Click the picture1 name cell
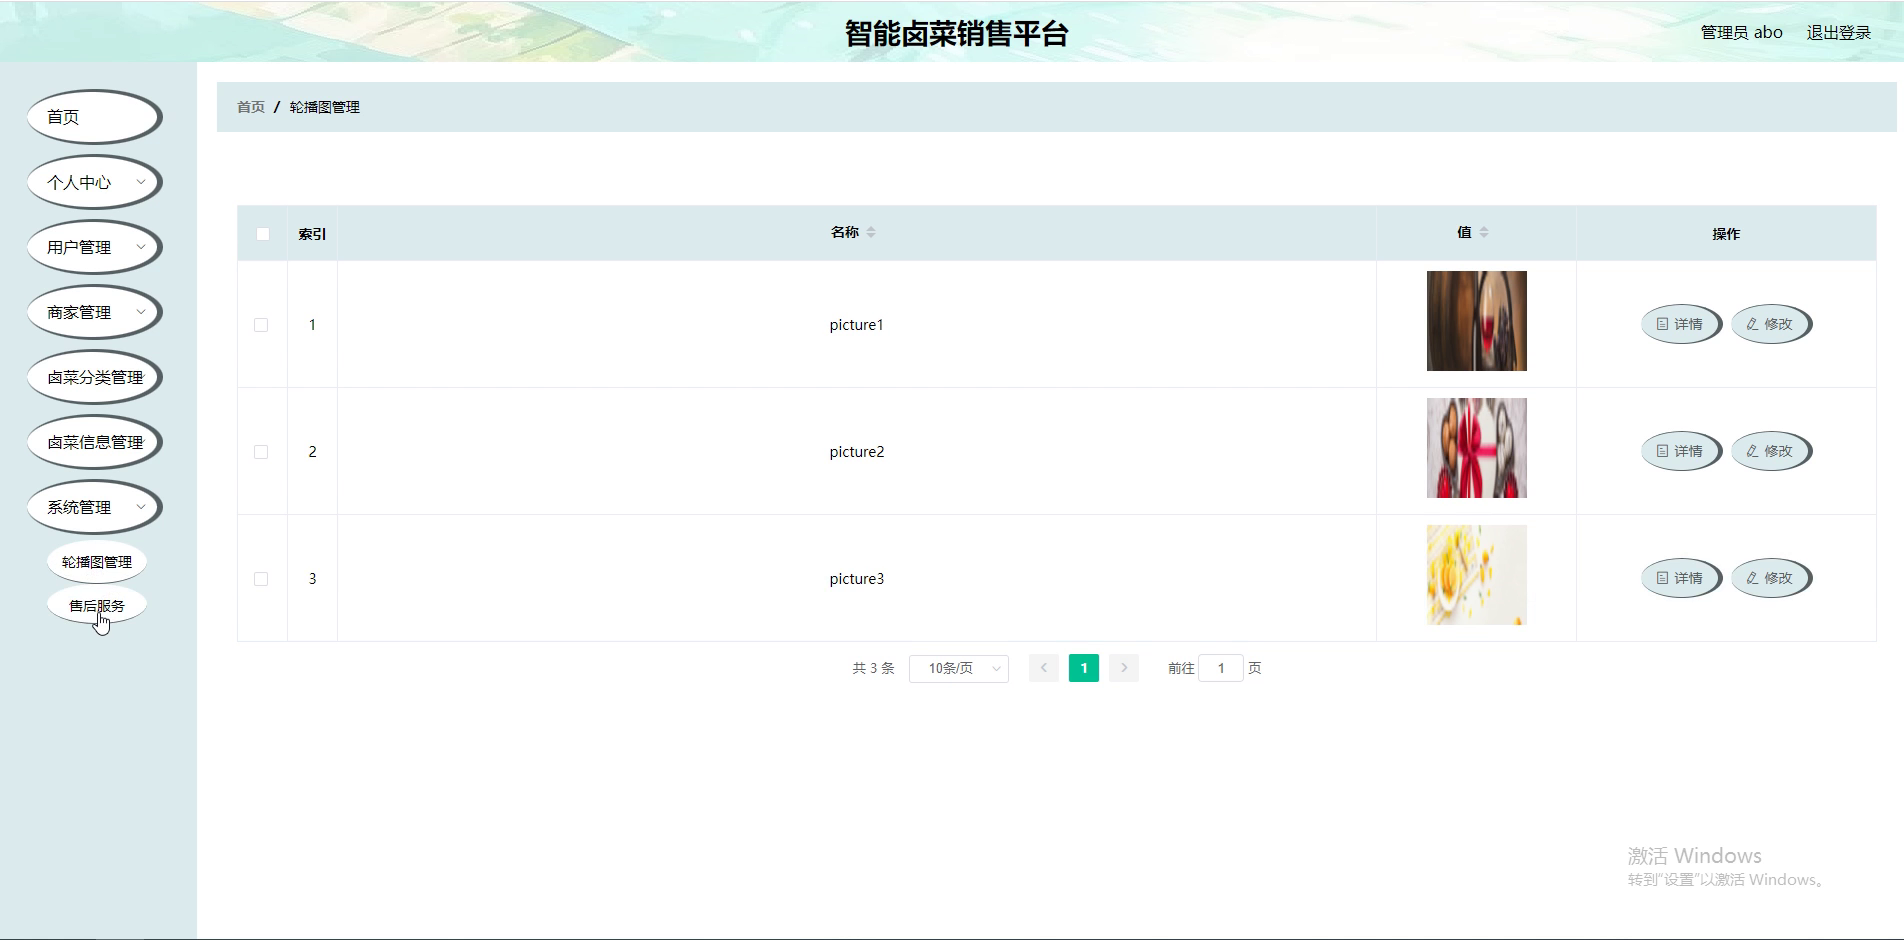Screen dimensions: 1904x940 point(857,325)
